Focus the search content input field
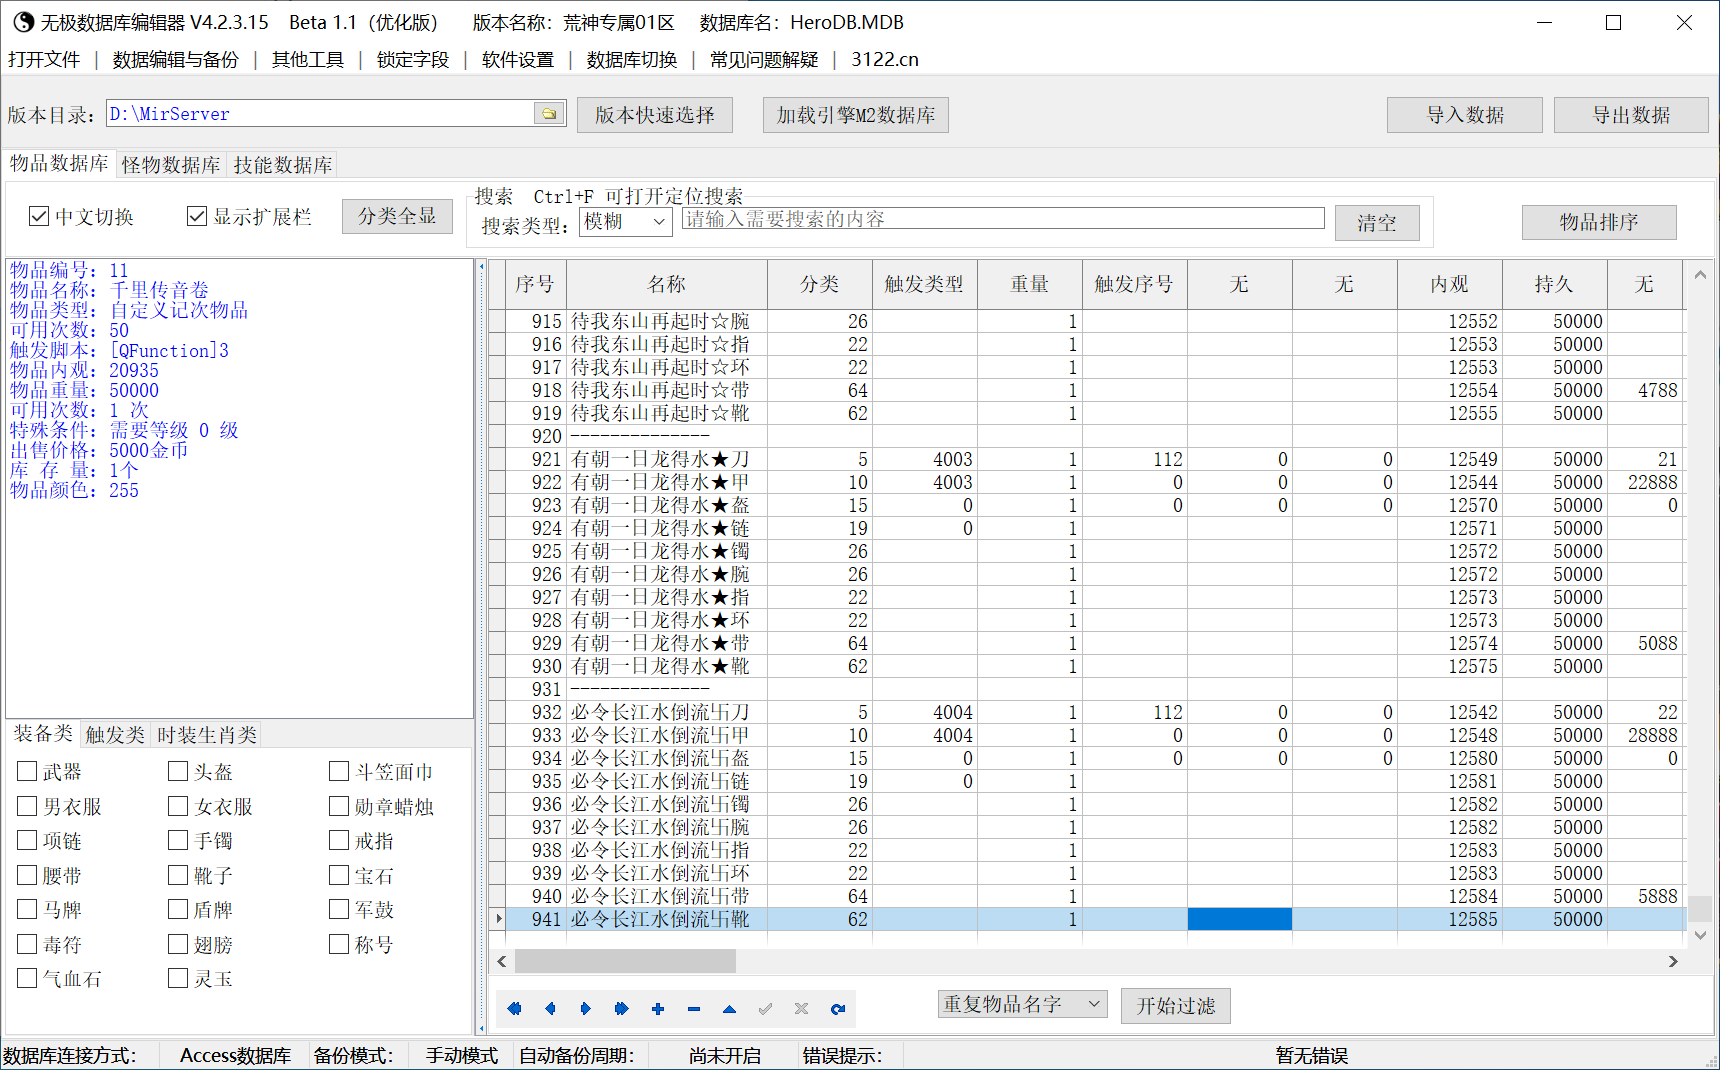Screen dimensions: 1720x1070 tap(1003, 218)
